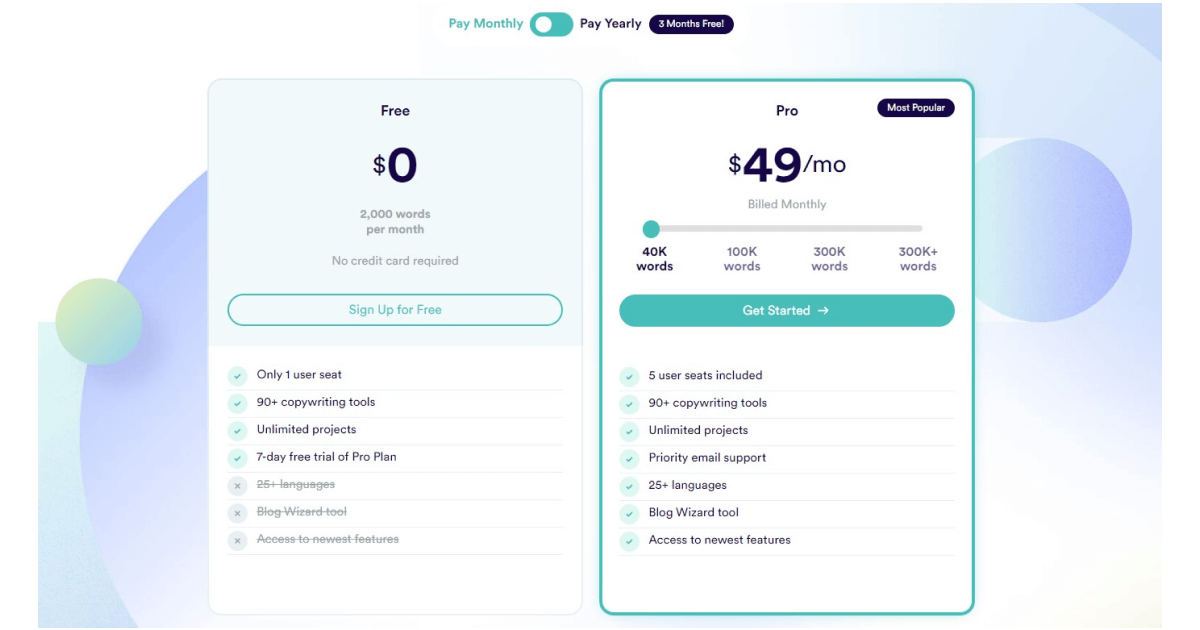The image size is (1200, 630).
Task: Click the teal slider handle for word count
Action: [x=651, y=229]
